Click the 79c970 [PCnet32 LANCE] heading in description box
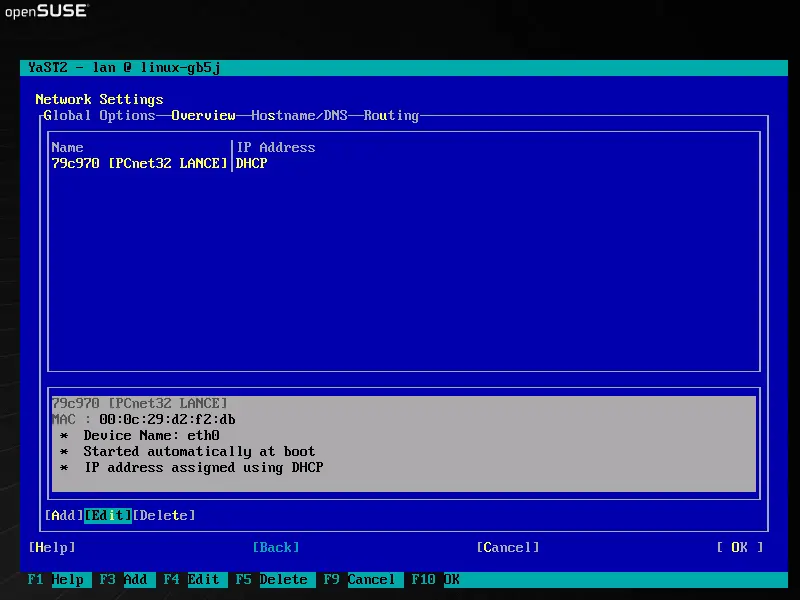This screenshot has width=800, height=600. pos(139,403)
